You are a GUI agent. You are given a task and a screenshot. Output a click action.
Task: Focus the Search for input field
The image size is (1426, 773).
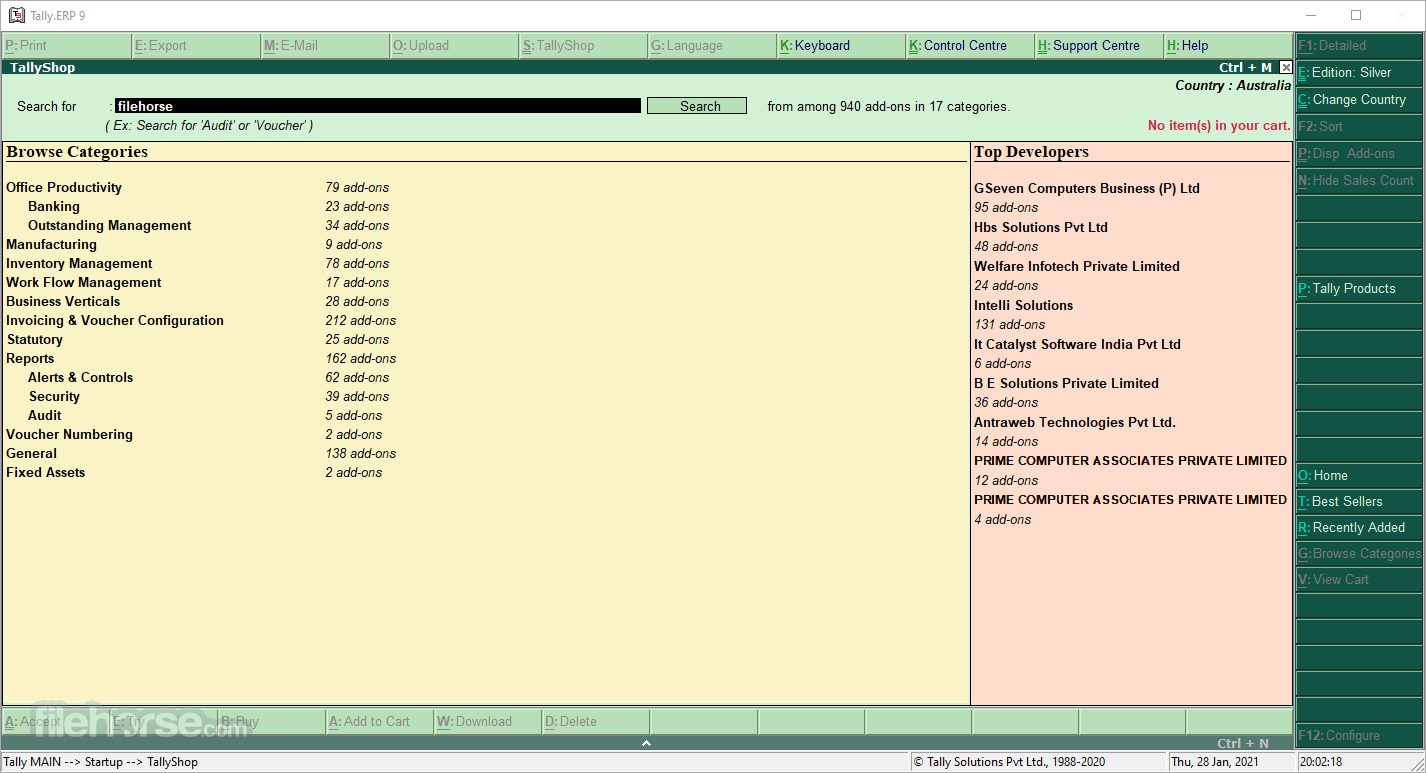[x=378, y=106]
